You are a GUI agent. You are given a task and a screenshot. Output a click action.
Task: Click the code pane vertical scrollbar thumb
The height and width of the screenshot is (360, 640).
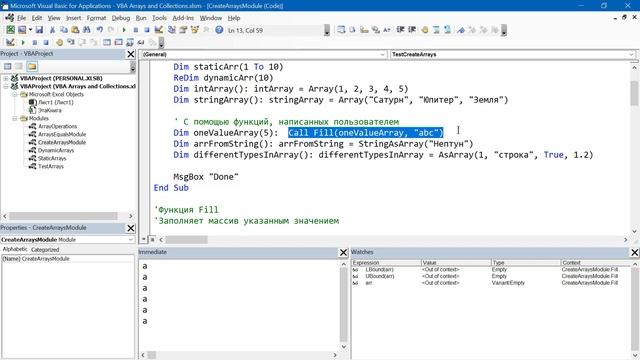tap(634, 93)
